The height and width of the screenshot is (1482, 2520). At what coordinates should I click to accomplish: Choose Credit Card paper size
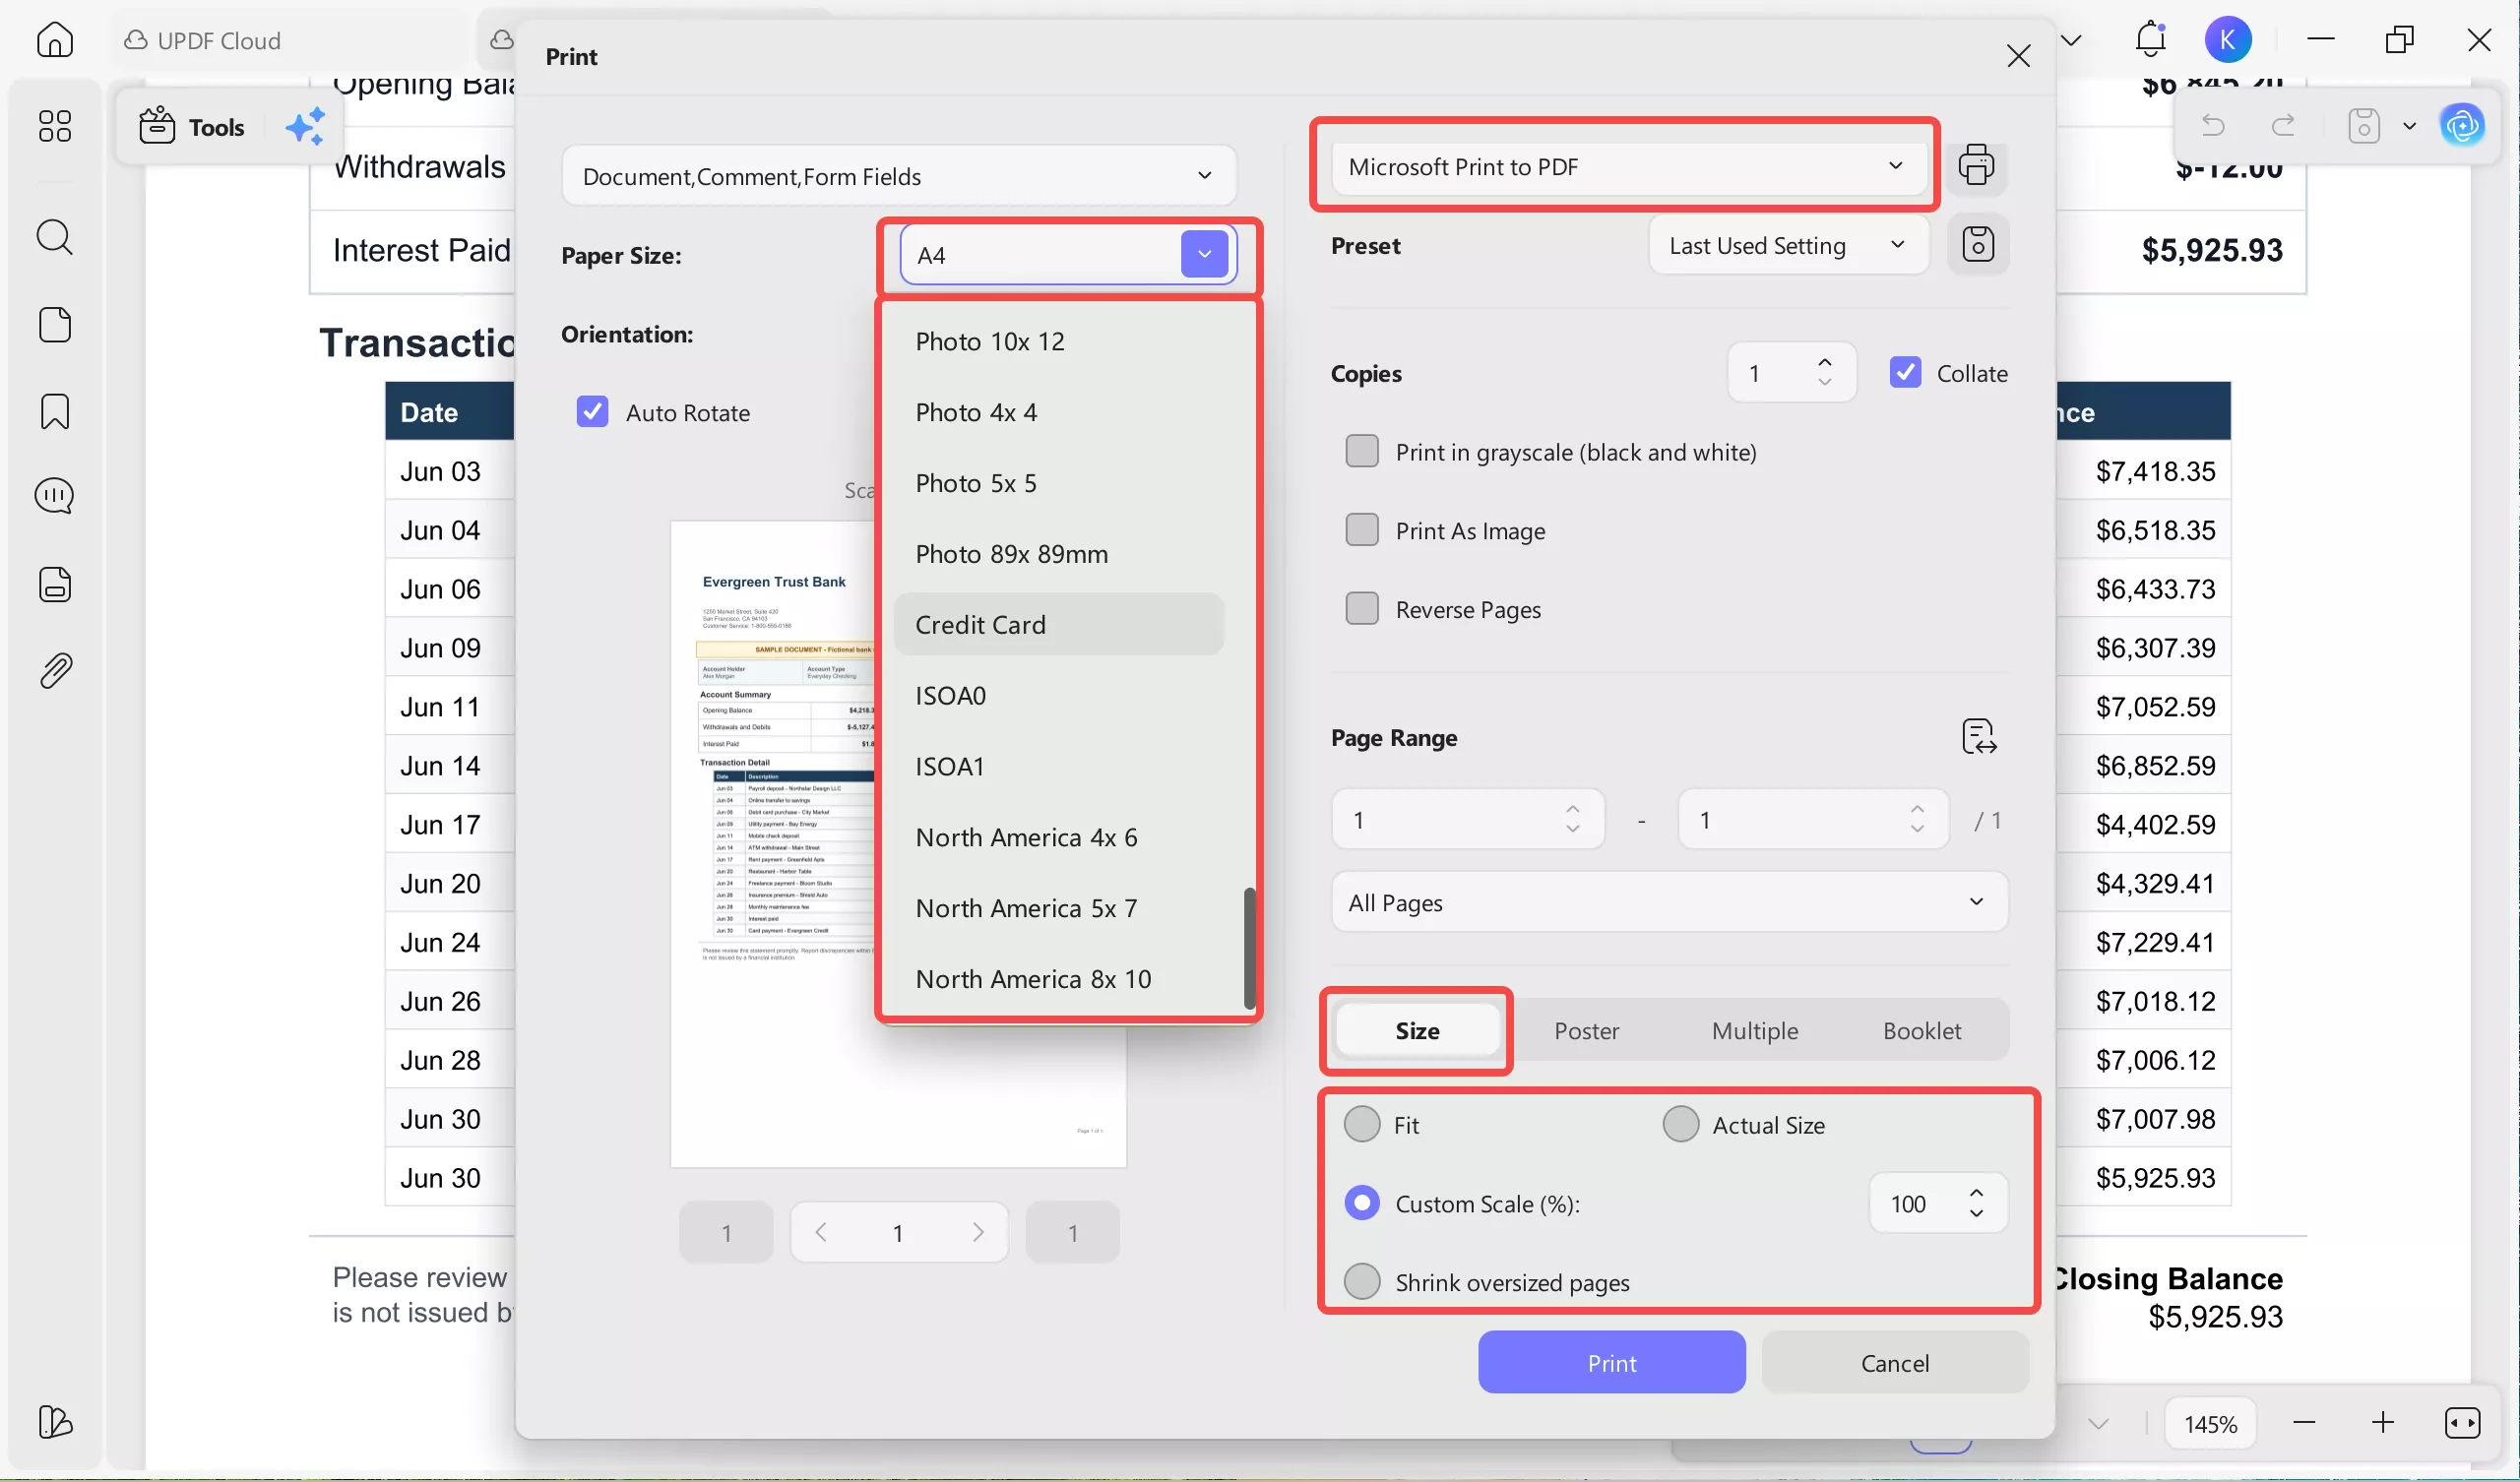(x=1058, y=624)
